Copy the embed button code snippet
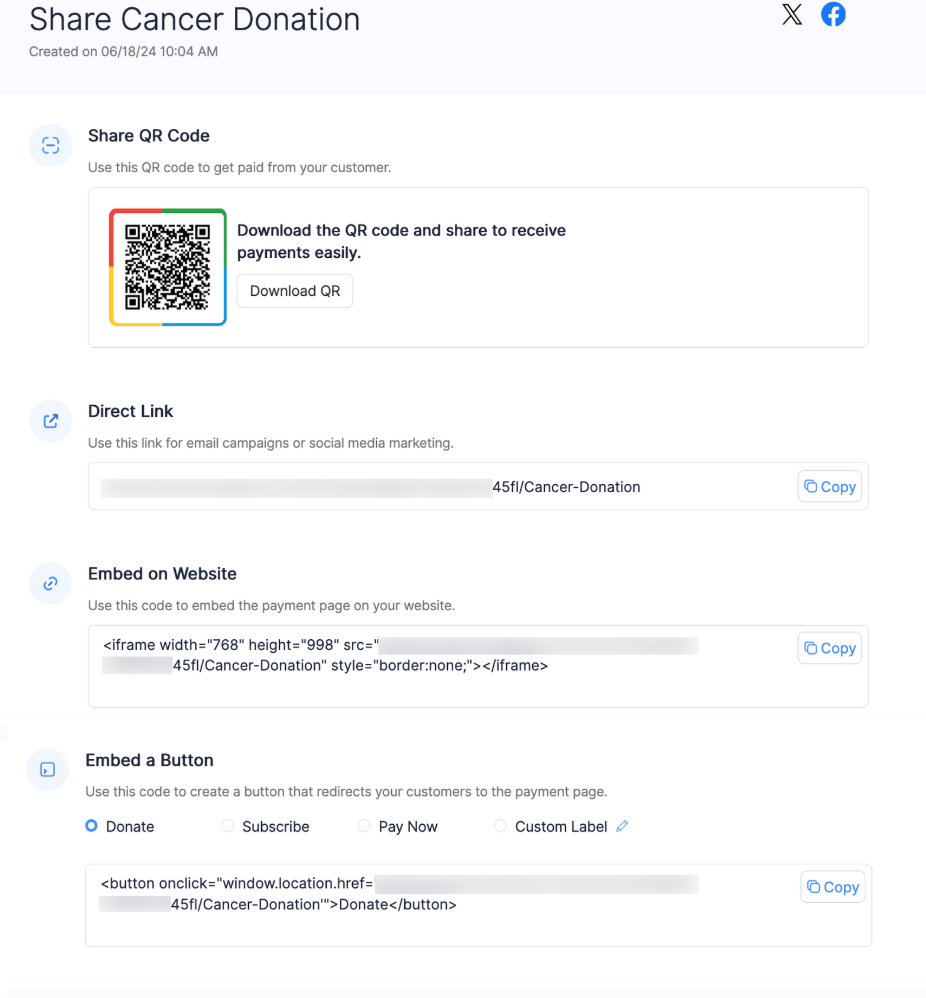Image resolution: width=926 pixels, height=998 pixels. [x=832, y=886]
